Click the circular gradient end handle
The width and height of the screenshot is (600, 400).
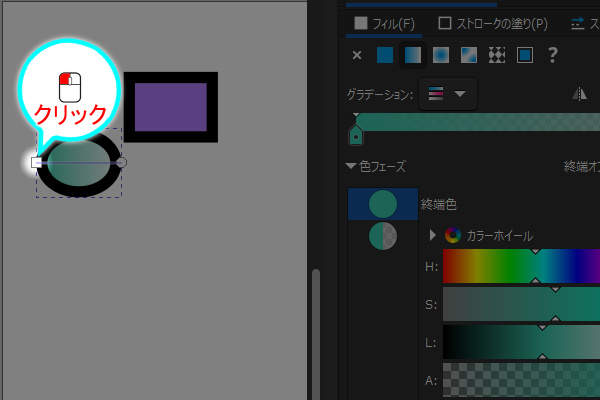121,162
